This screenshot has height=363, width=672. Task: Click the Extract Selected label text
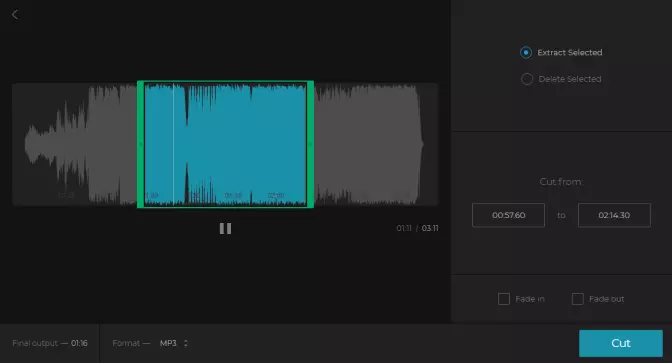(570, 52)
